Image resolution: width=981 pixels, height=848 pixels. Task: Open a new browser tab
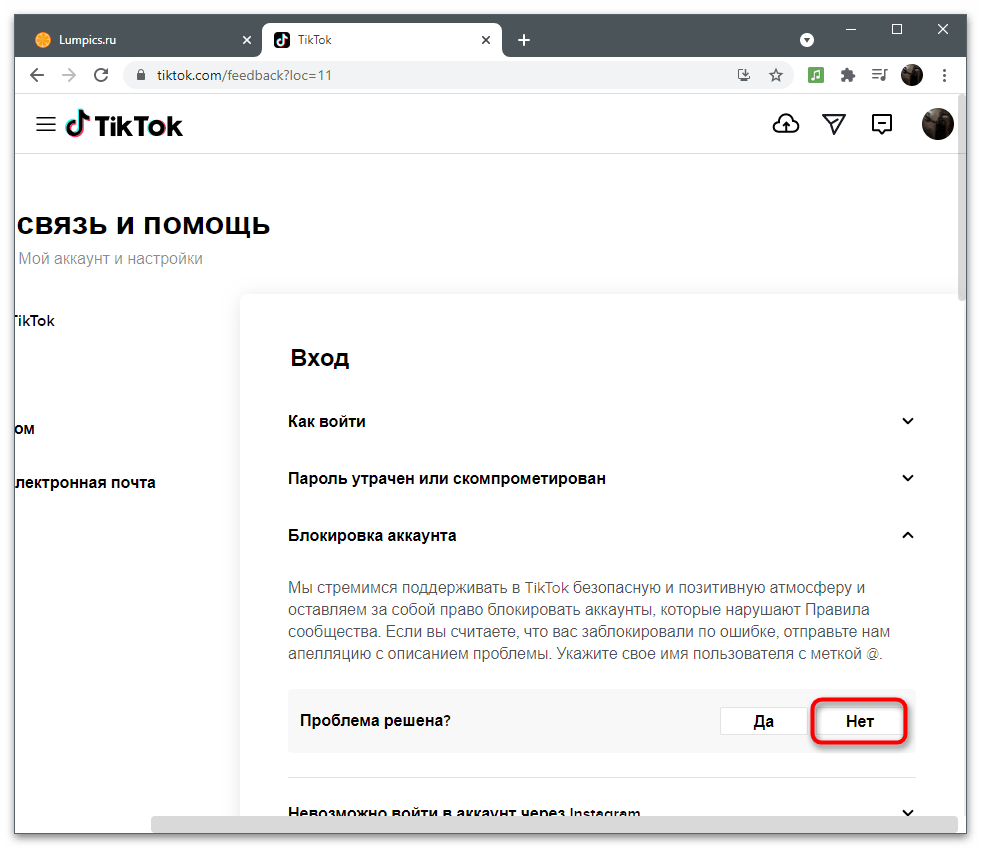[524, 40]
